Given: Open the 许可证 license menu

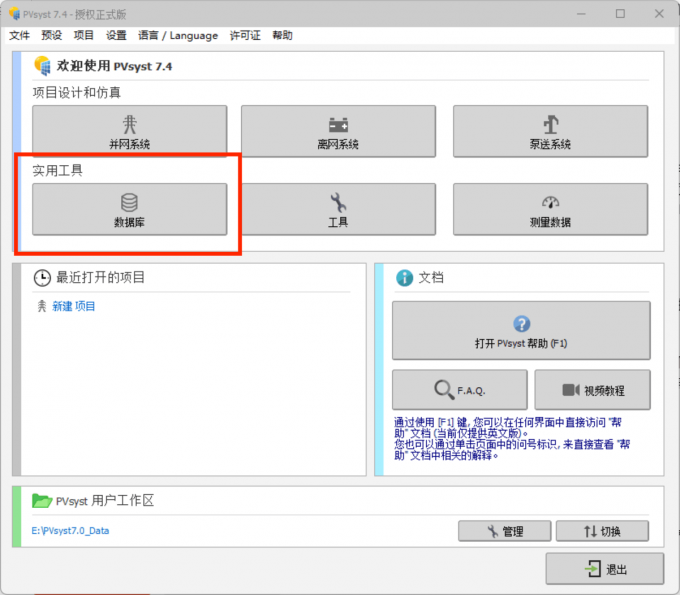Looking at the screenshot, I should tap(245, 36).
